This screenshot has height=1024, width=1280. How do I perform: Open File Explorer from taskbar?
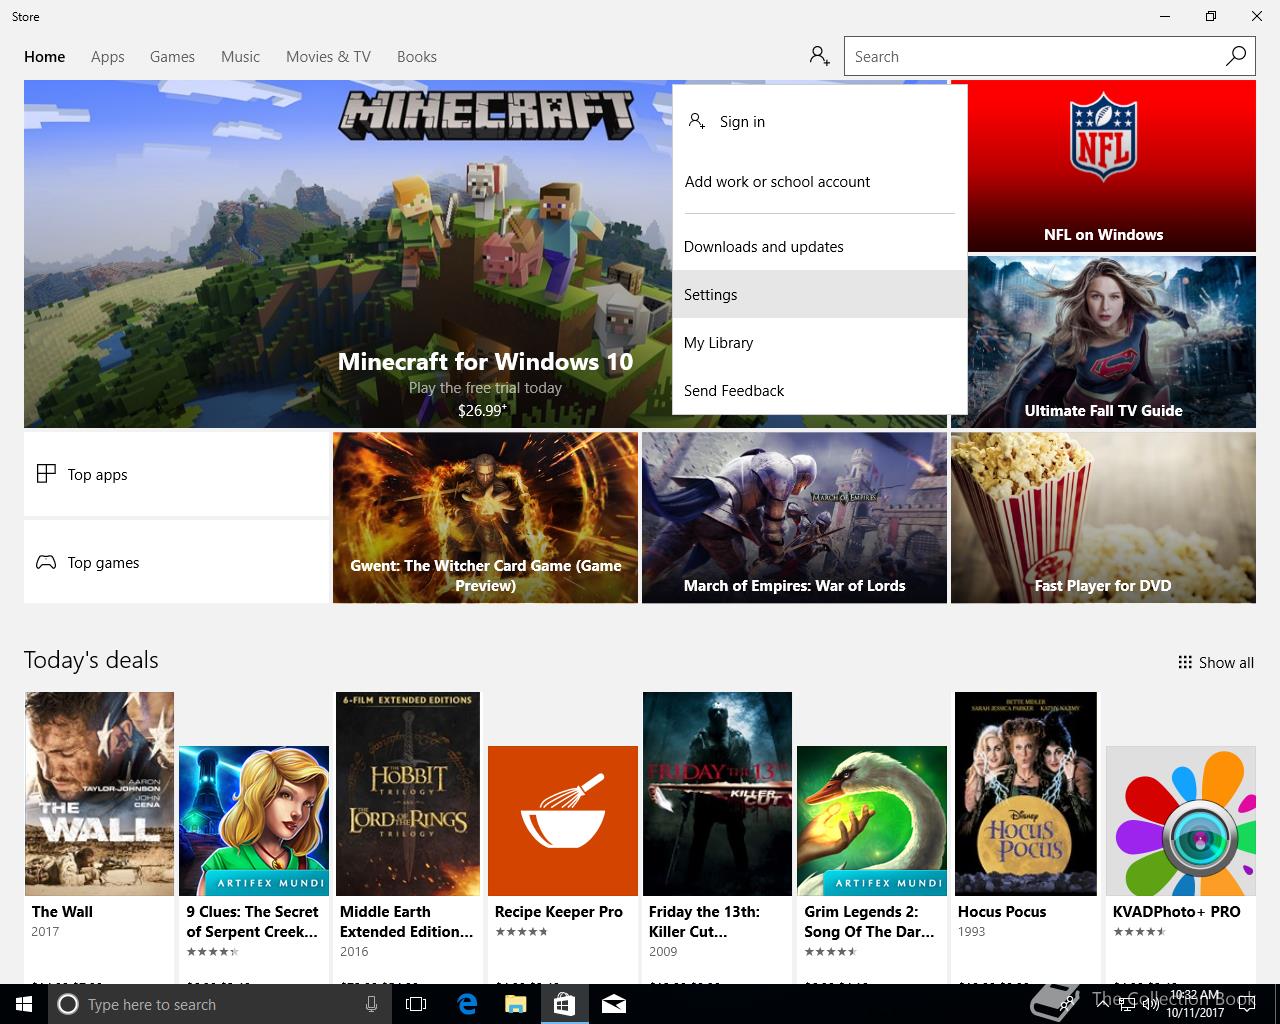[x=515, y=1004]
